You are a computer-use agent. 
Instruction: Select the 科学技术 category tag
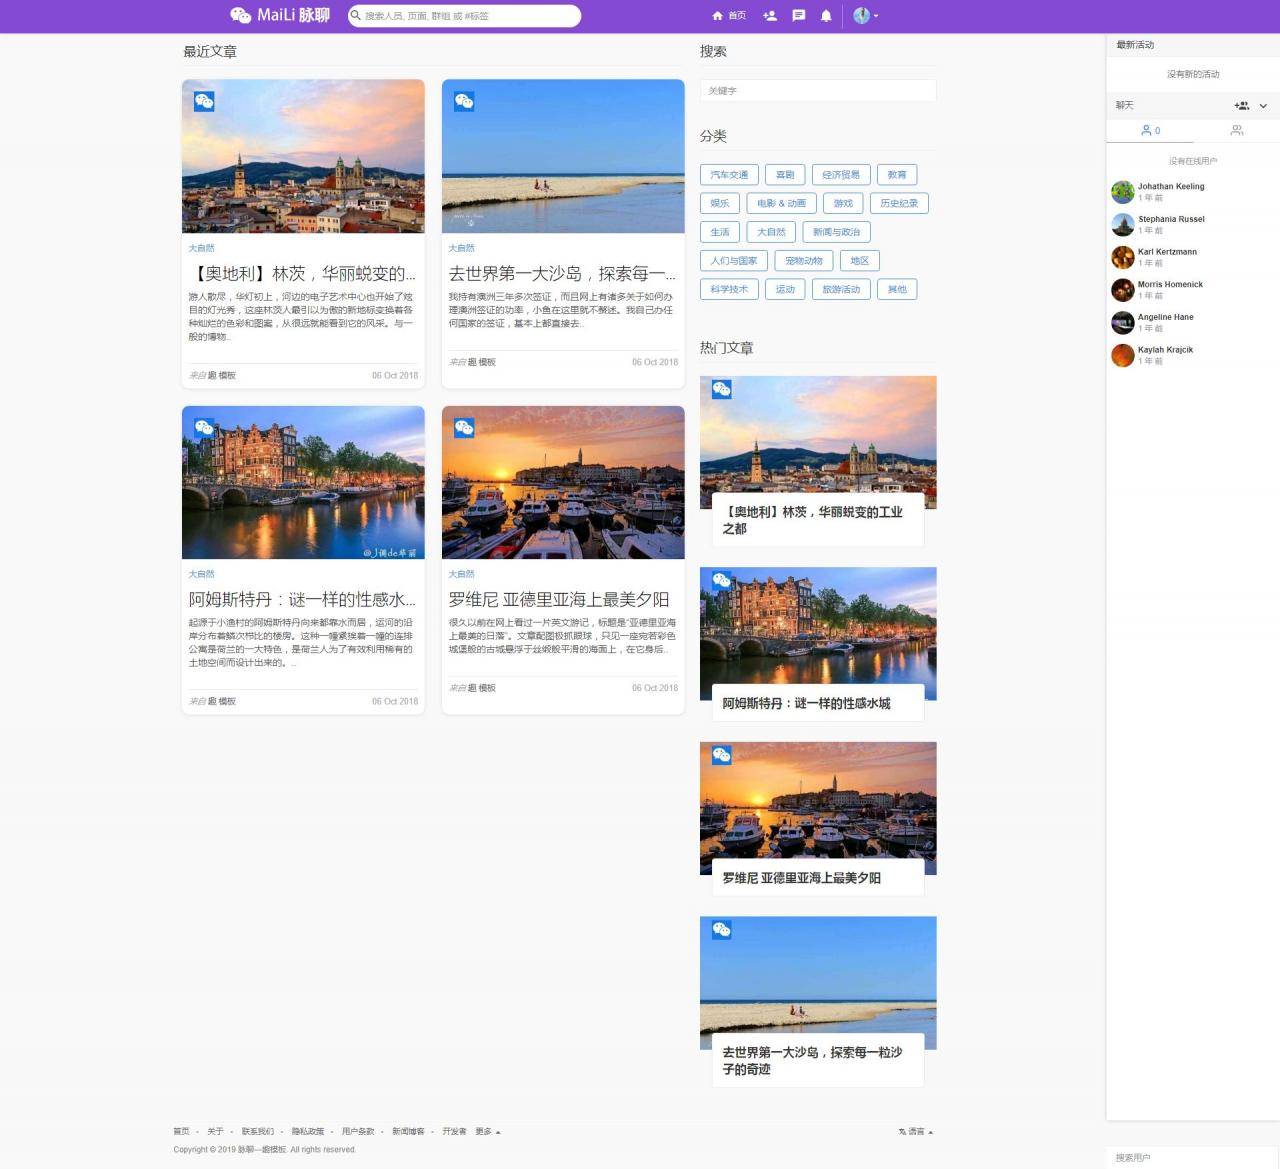(x=729, y=289)
